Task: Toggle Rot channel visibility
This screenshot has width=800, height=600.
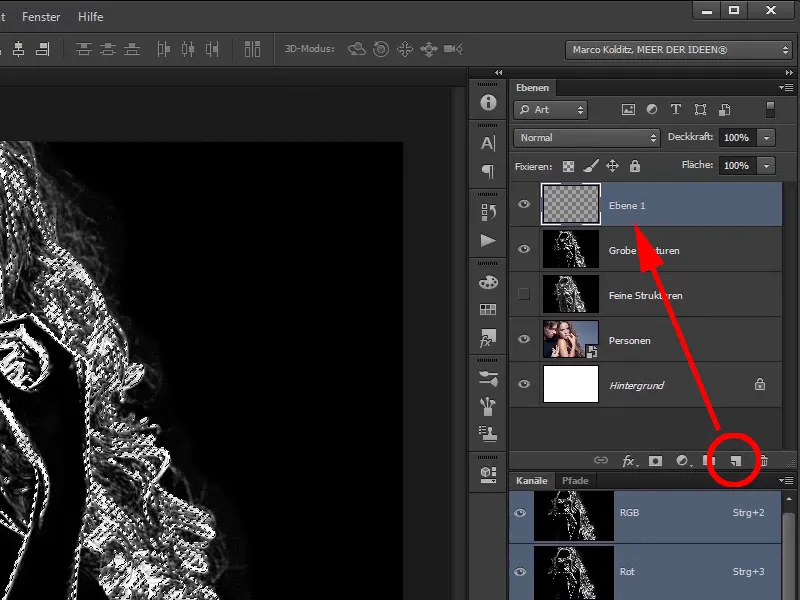Action: [x=520, y=572]
